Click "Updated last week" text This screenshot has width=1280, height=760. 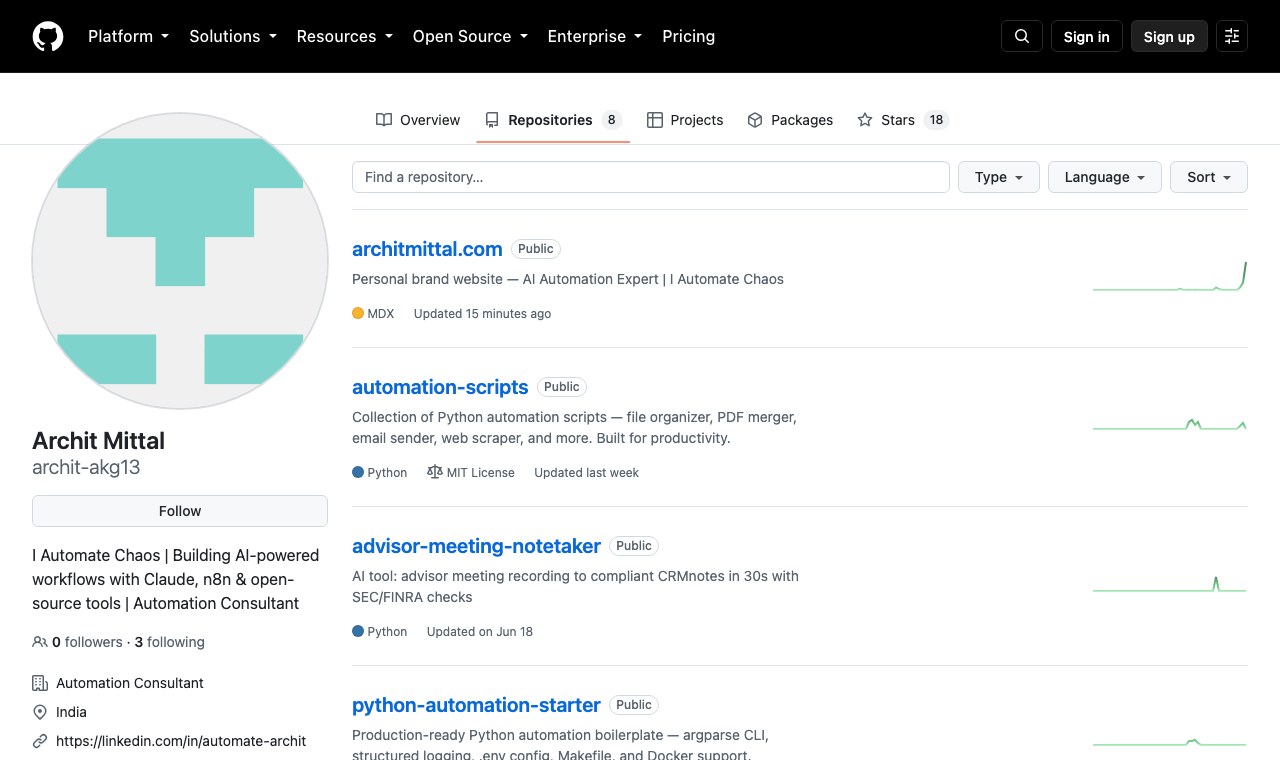click(x=586, y=472)
